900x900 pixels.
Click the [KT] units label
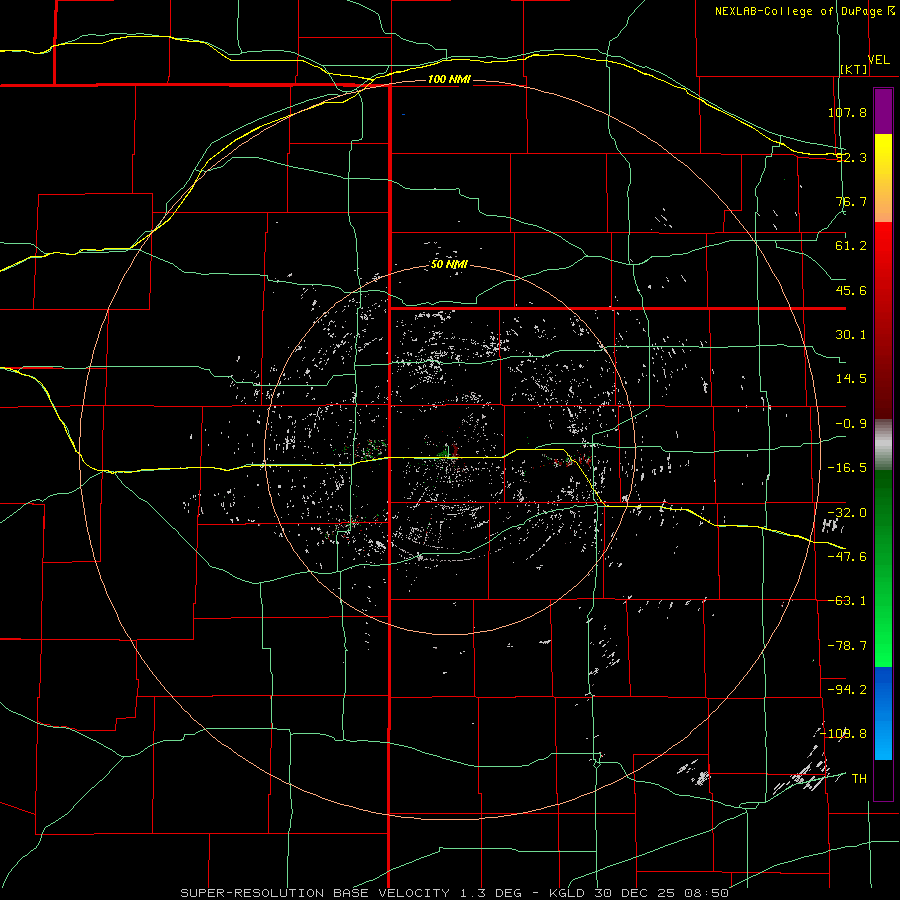coord(854,69)
